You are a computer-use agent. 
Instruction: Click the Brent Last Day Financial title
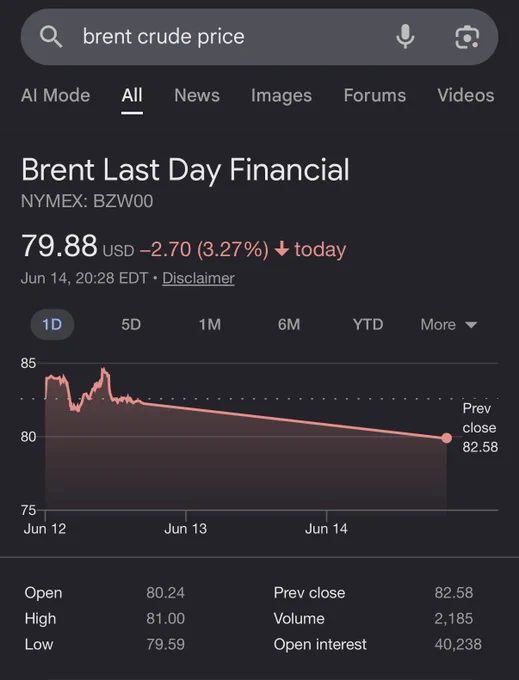pos(185,170)
